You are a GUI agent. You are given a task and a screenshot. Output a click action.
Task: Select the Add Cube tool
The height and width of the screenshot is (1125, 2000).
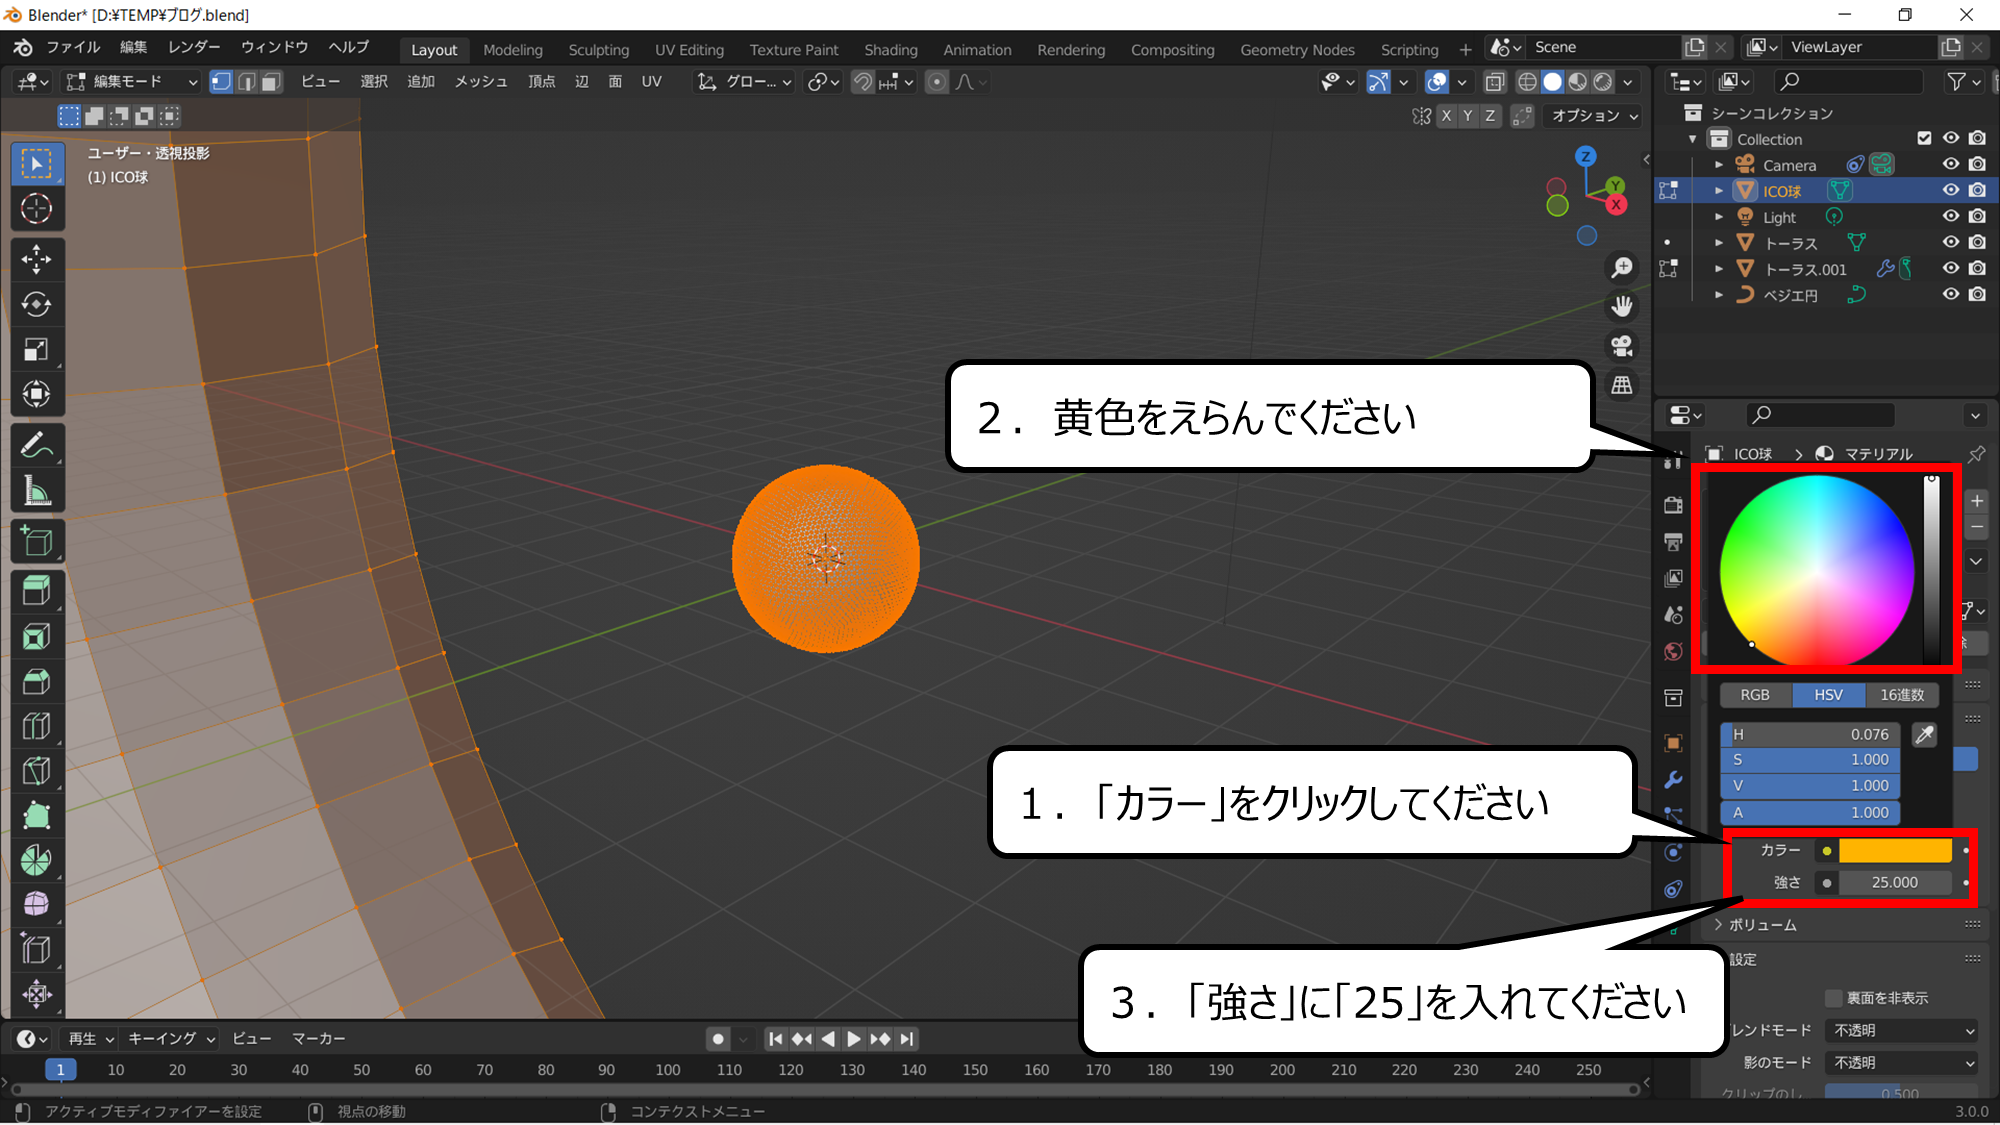tap(37, 542)
